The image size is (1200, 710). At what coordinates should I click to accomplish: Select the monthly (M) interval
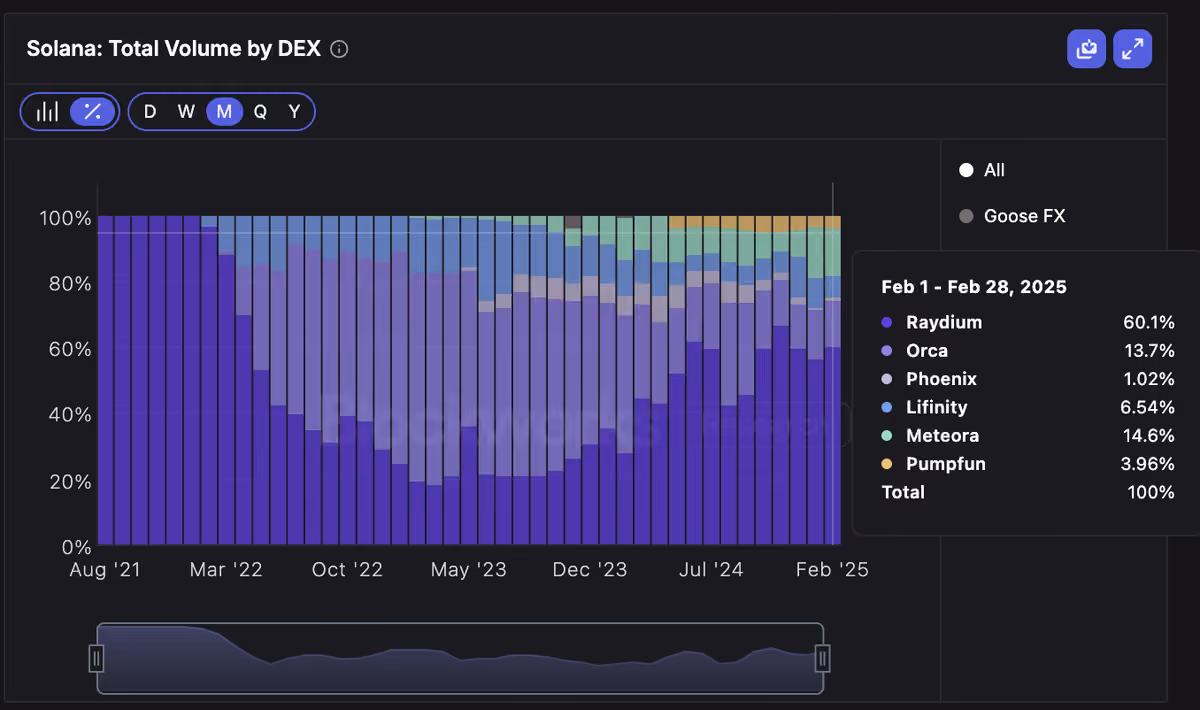click(224, 112)
